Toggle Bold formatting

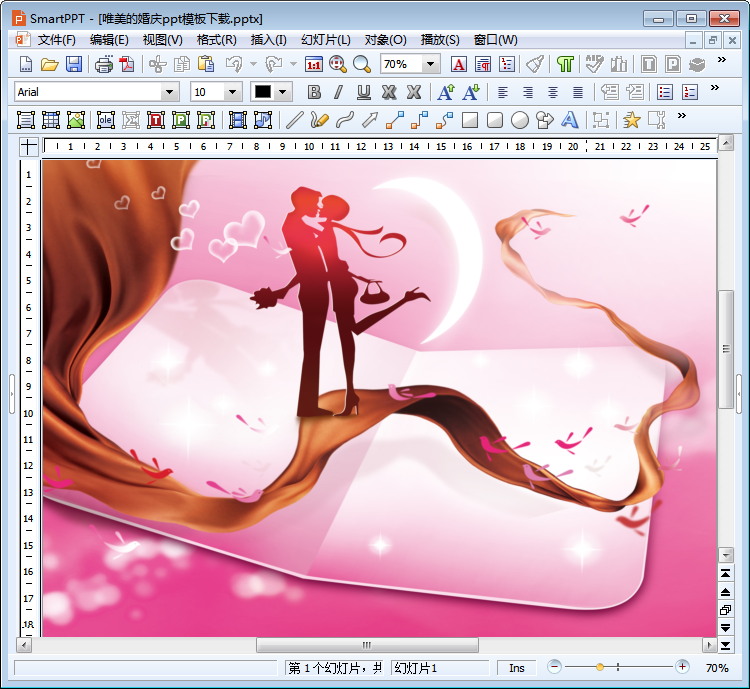[x=314, y=92]
